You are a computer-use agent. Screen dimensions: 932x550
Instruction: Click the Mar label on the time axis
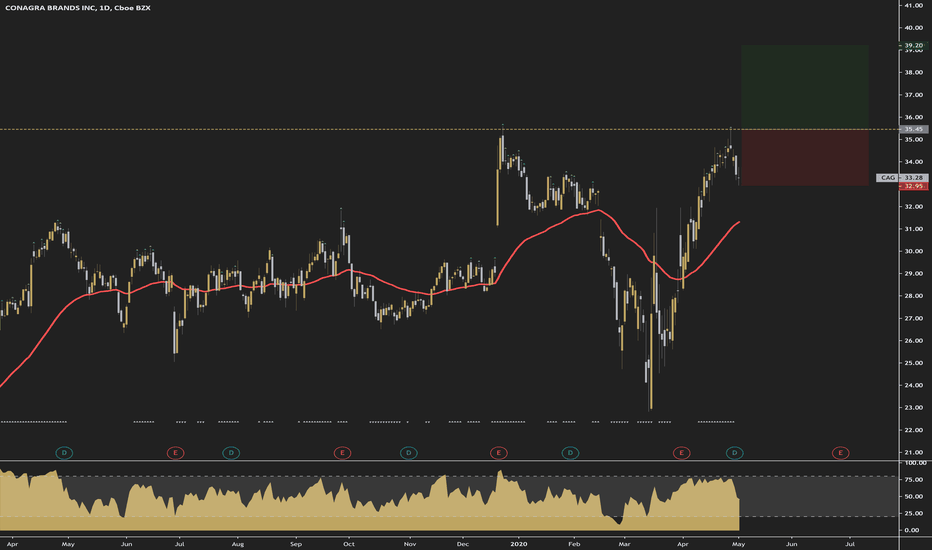(624, 544)
